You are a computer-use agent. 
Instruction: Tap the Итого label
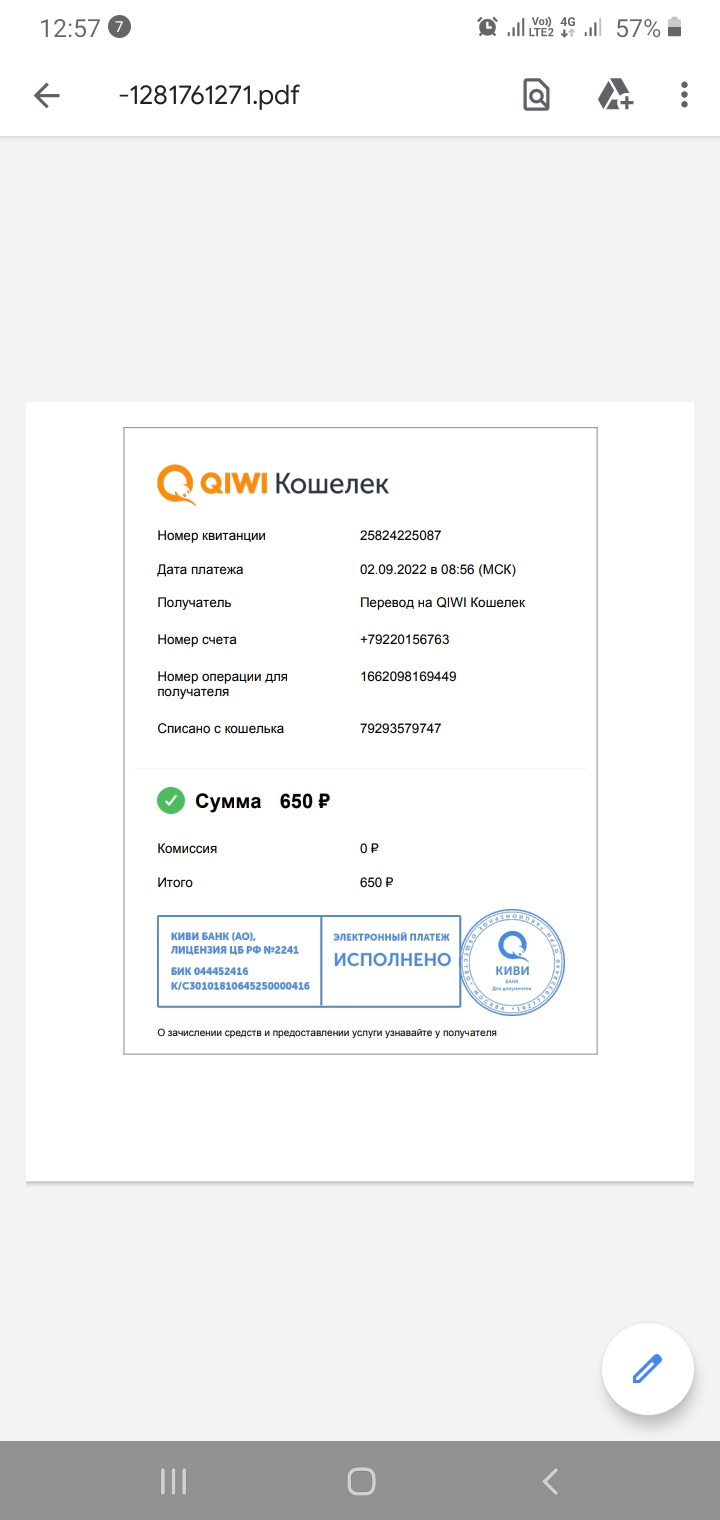pyautogui.click(x=175, y=883)
